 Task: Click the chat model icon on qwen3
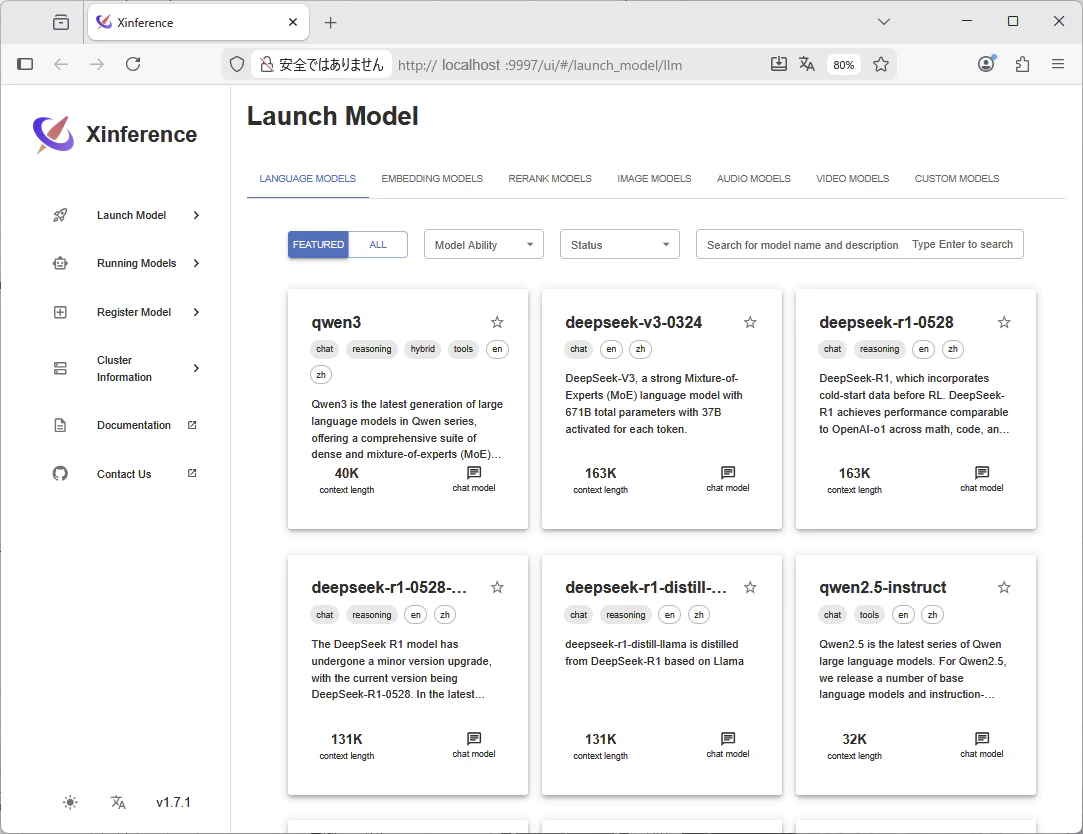474,473
